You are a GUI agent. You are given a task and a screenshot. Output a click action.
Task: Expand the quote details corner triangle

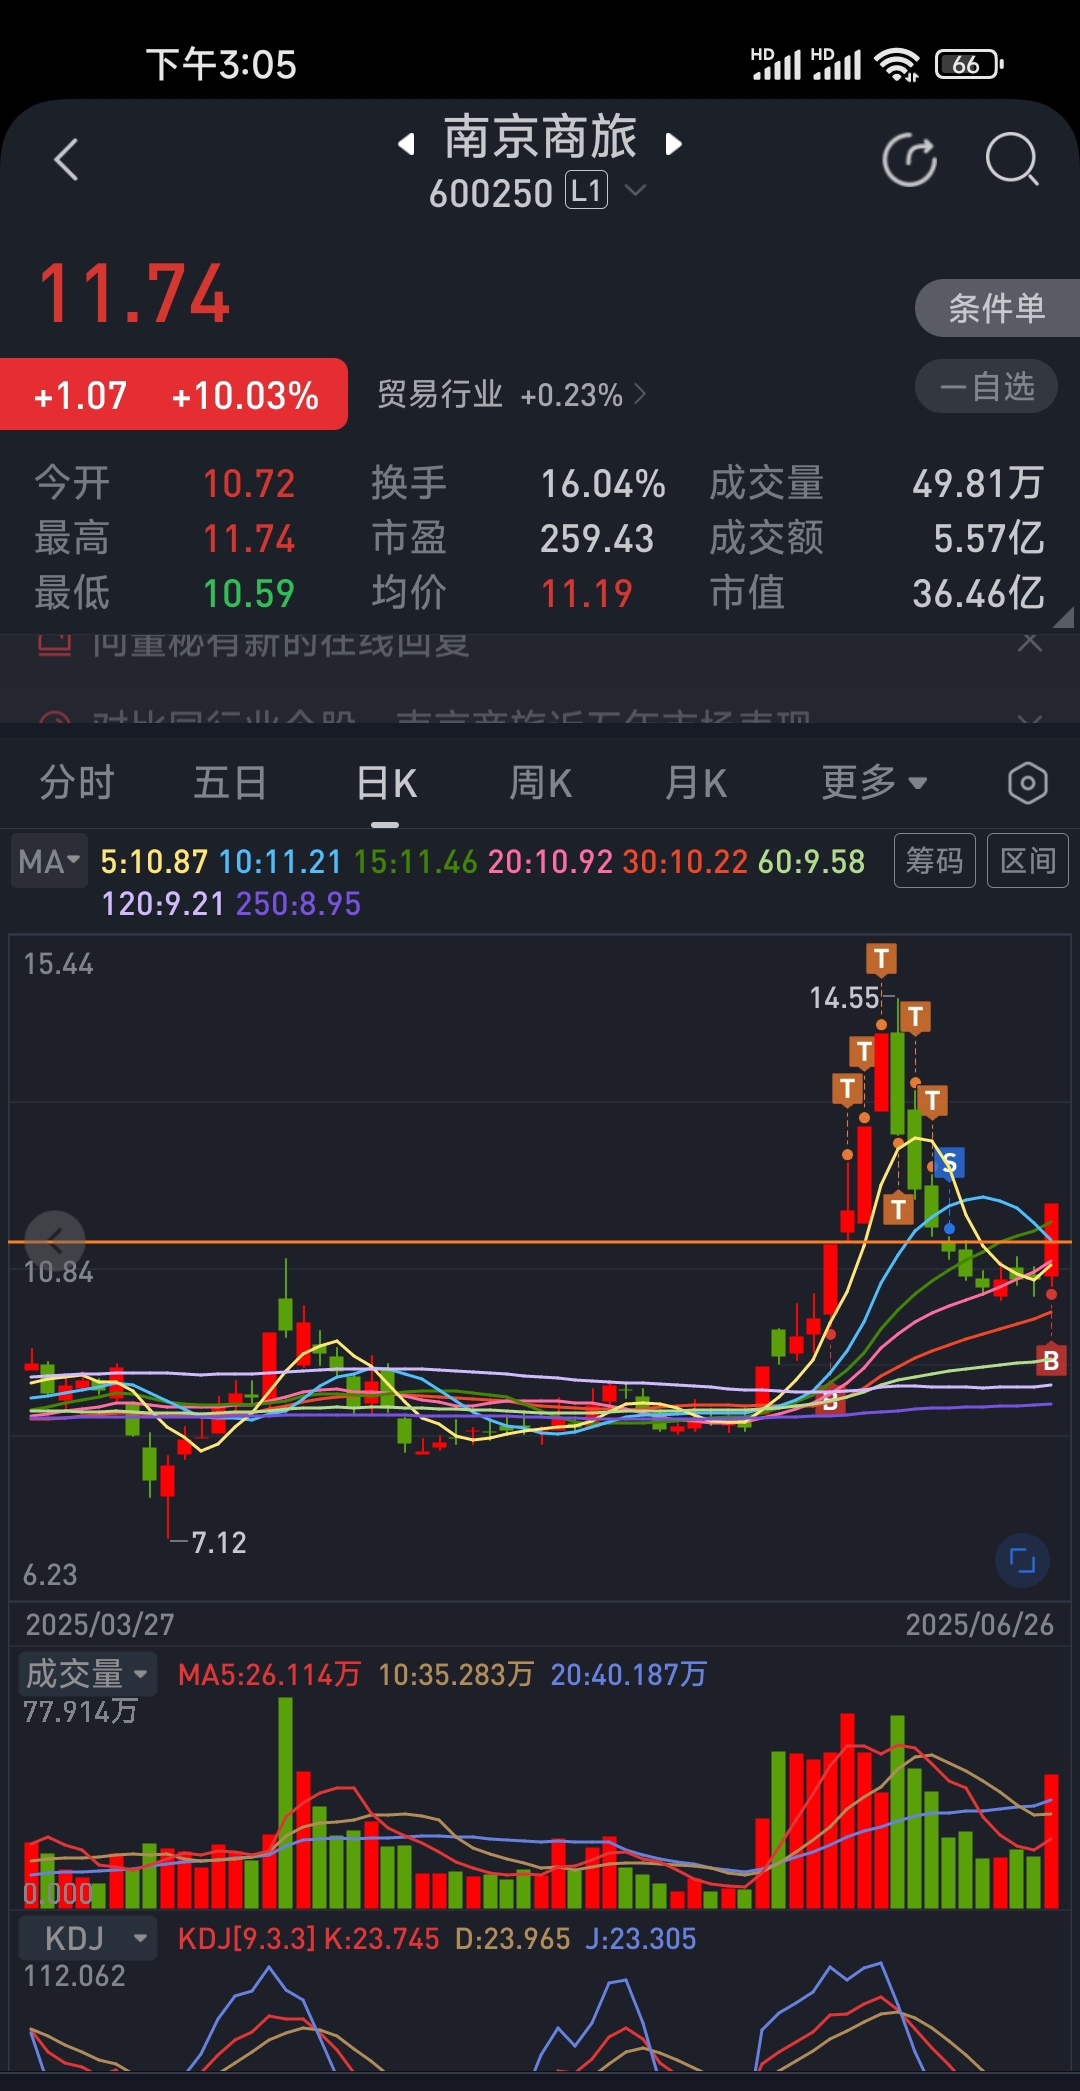click(1064, 619)
